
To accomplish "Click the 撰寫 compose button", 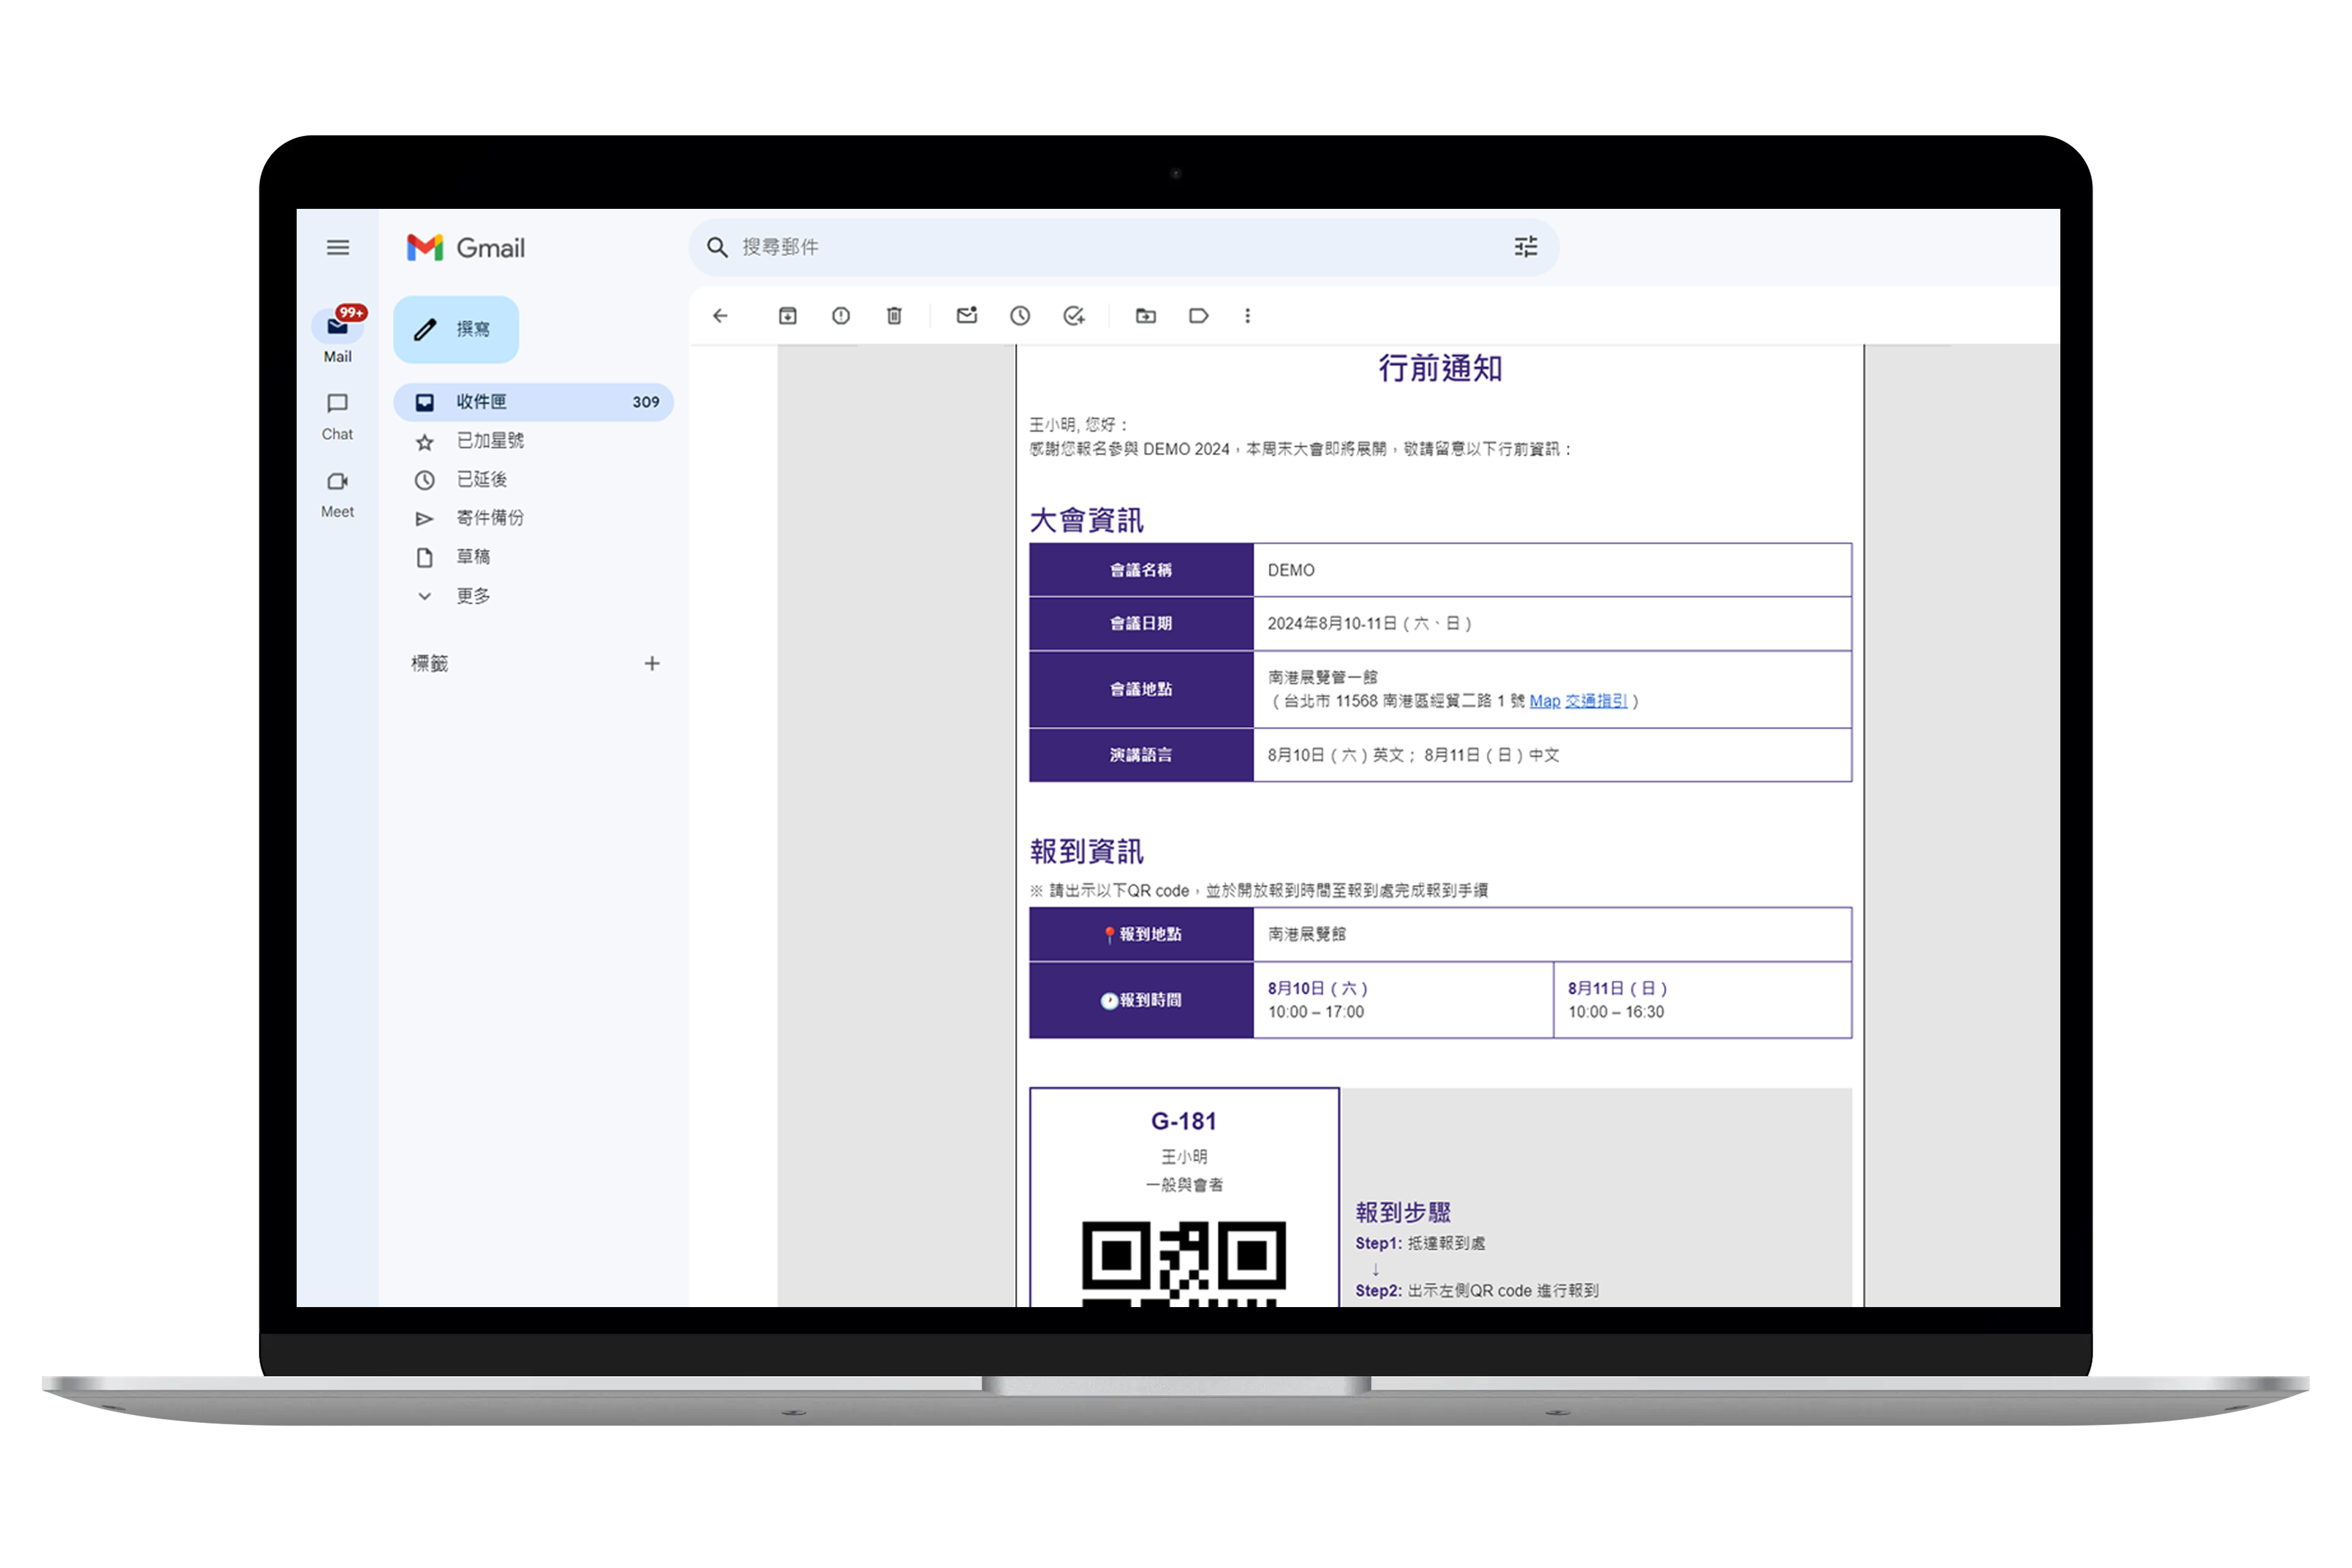I will (x=456, y=329).
